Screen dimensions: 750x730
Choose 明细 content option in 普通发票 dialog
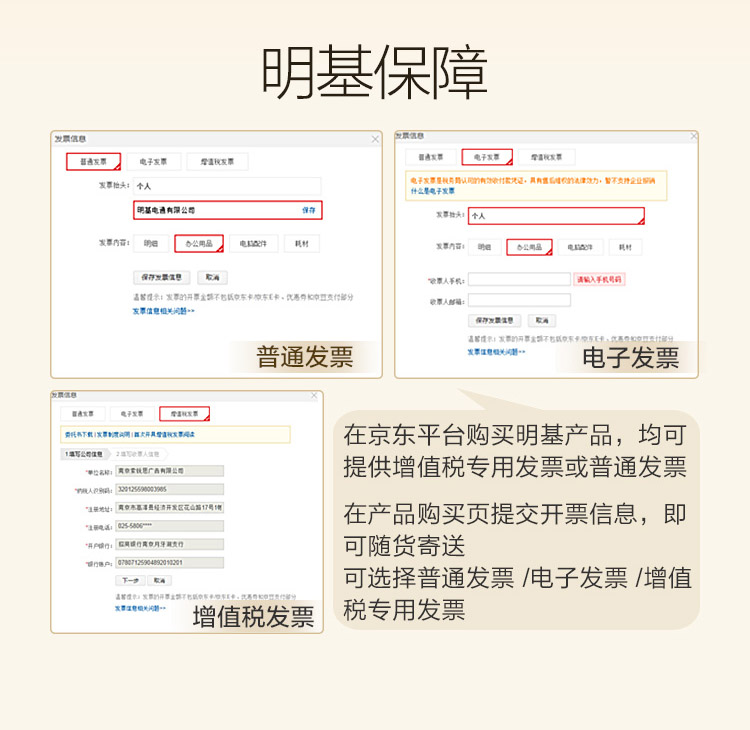(x=151, y=243)
